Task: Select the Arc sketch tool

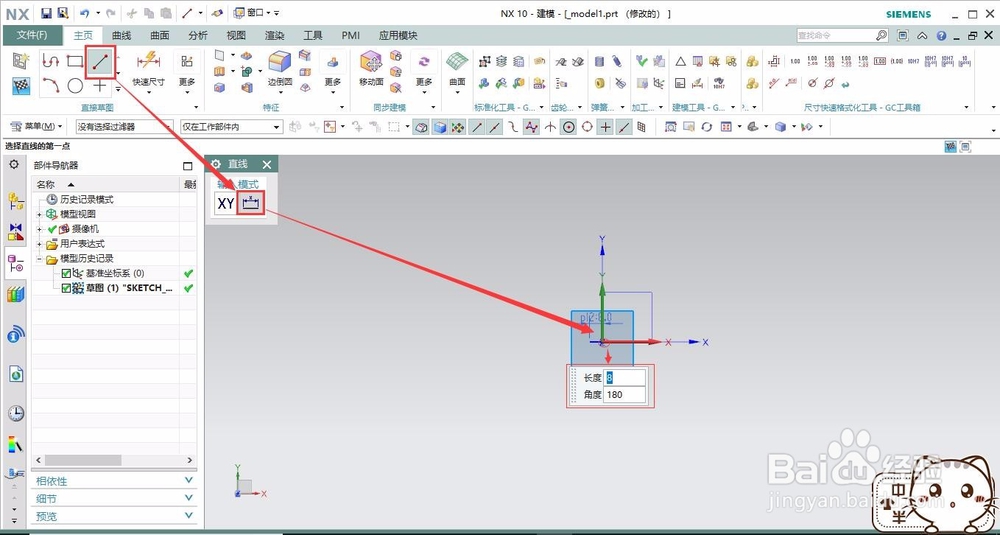Action: (x=50, y=84)
